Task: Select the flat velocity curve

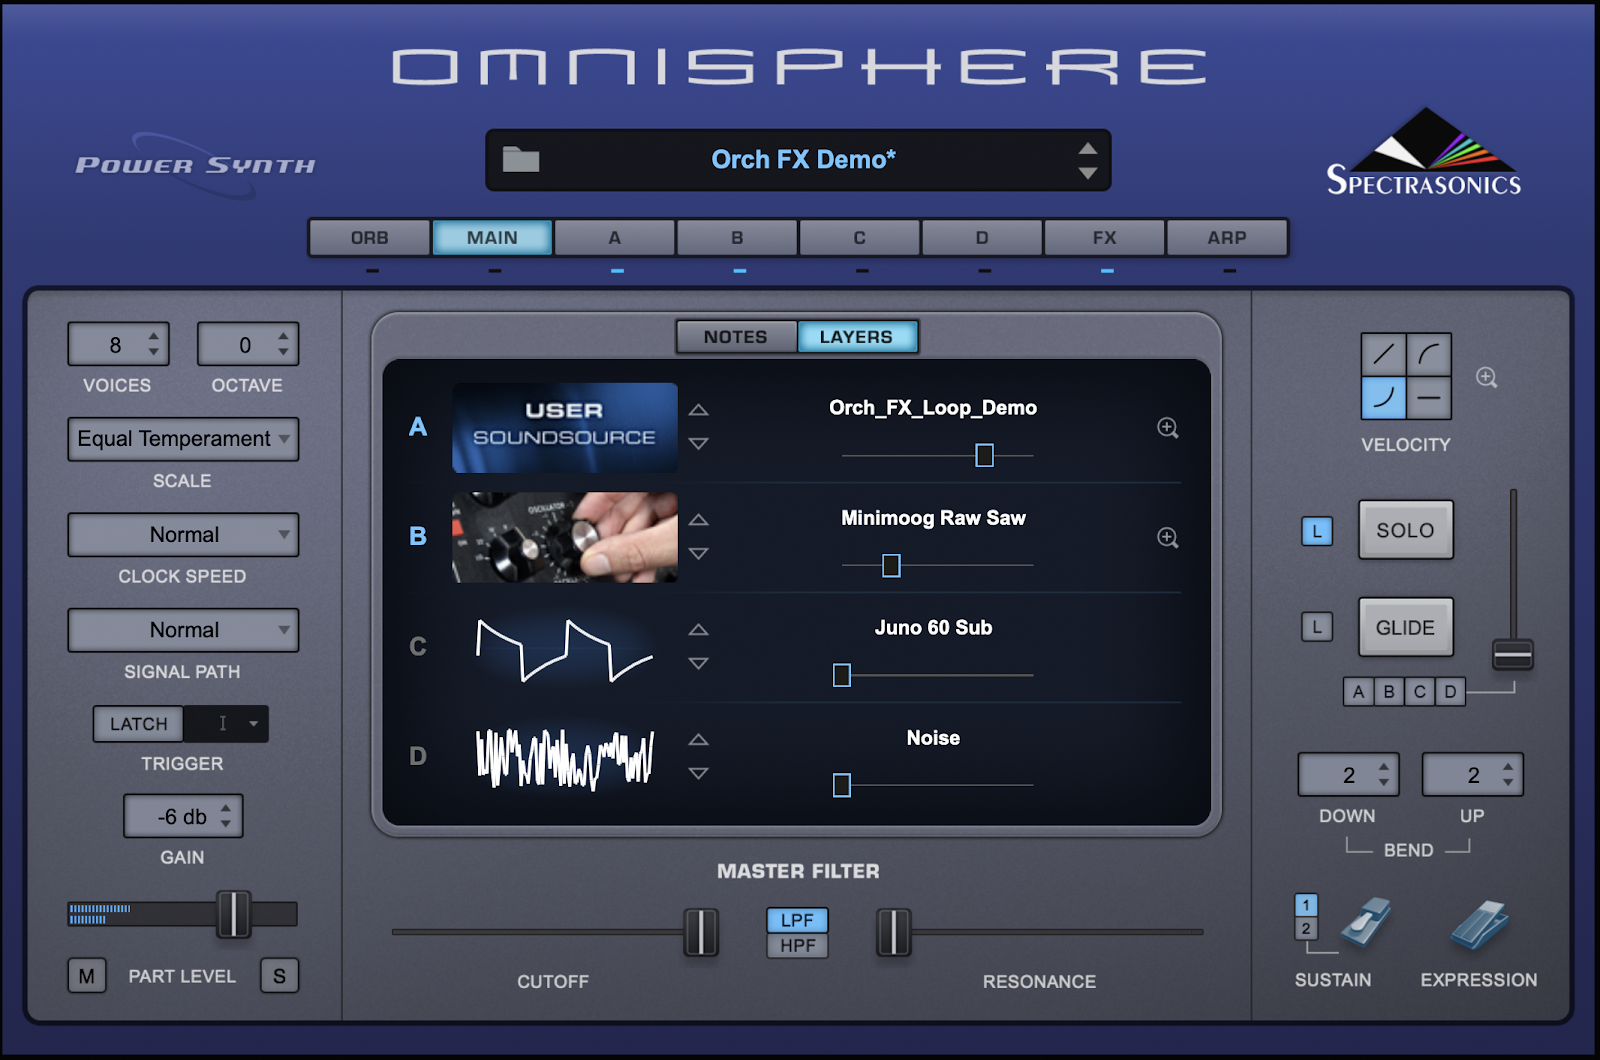Action: (x=1429, y=398)
